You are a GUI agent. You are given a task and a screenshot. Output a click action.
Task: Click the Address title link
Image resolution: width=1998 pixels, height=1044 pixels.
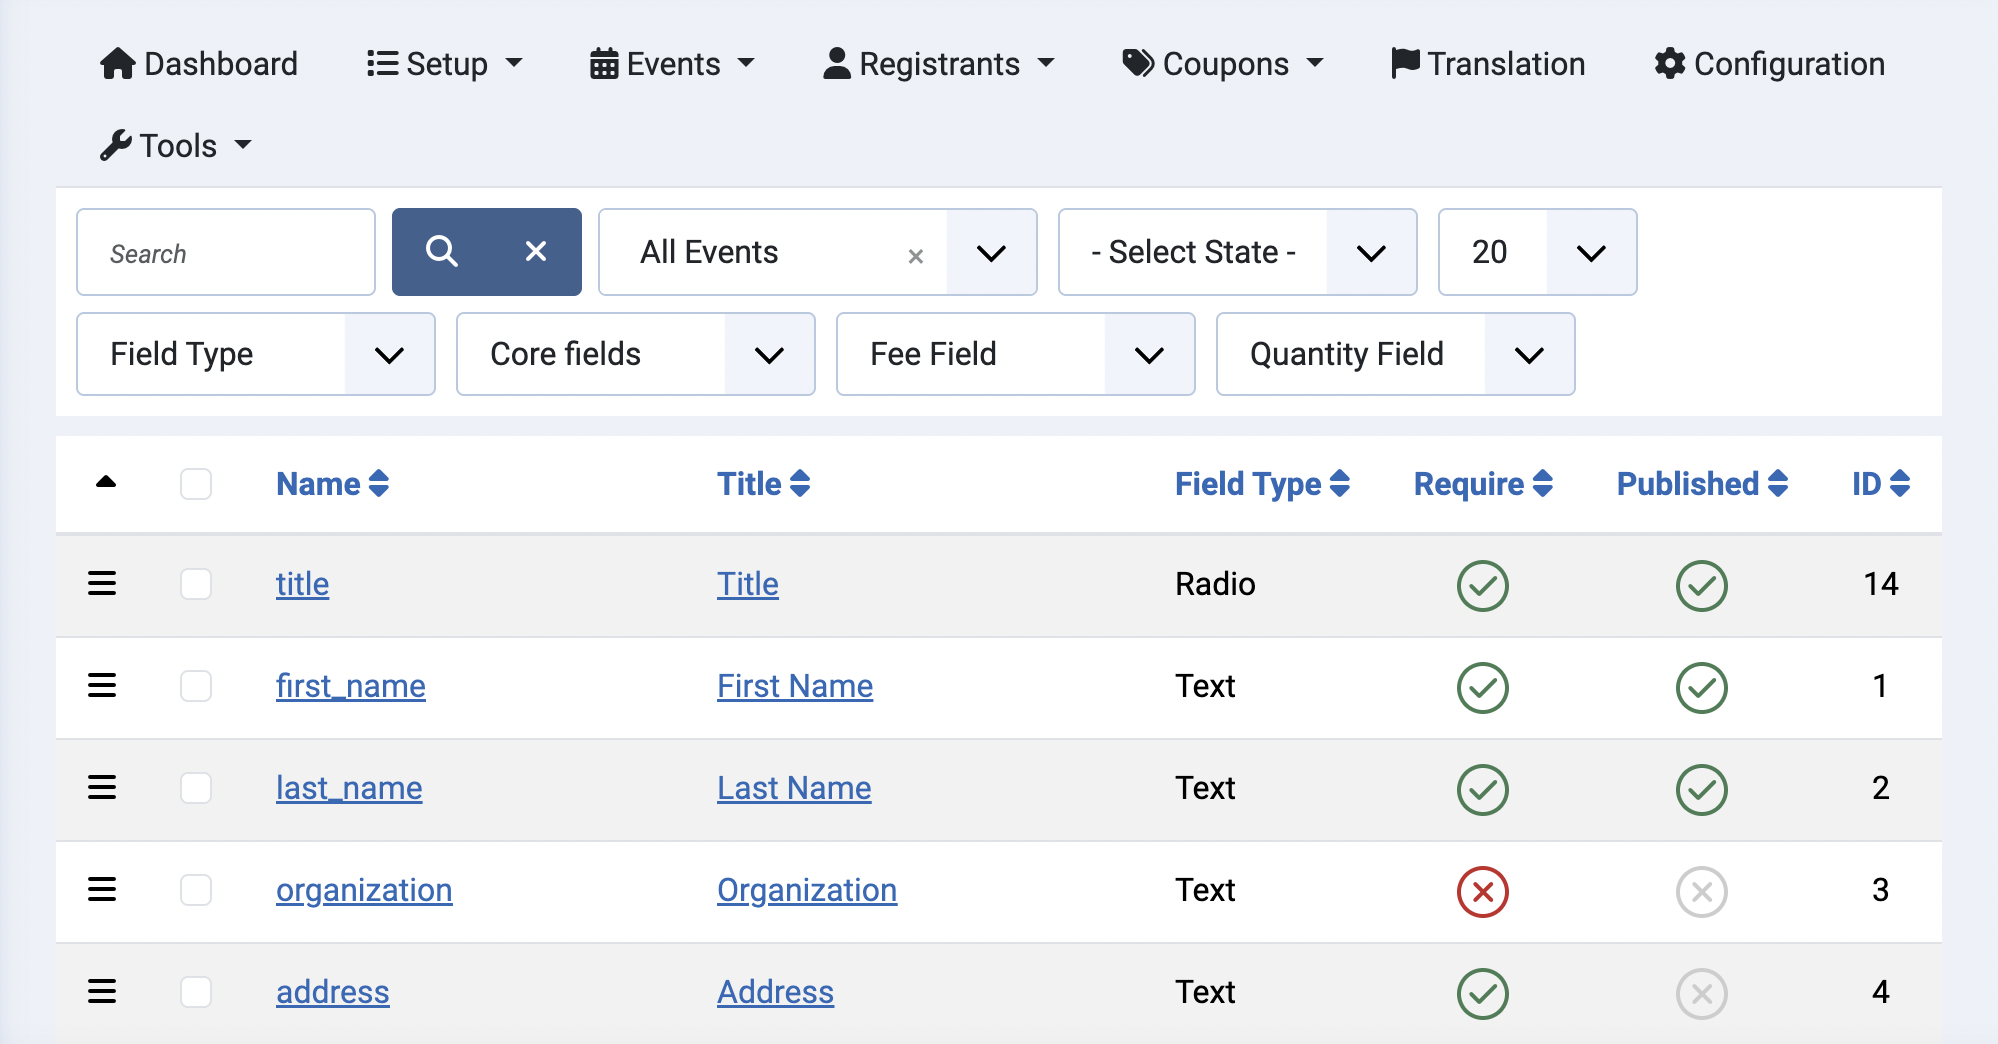tap(775, 992)
